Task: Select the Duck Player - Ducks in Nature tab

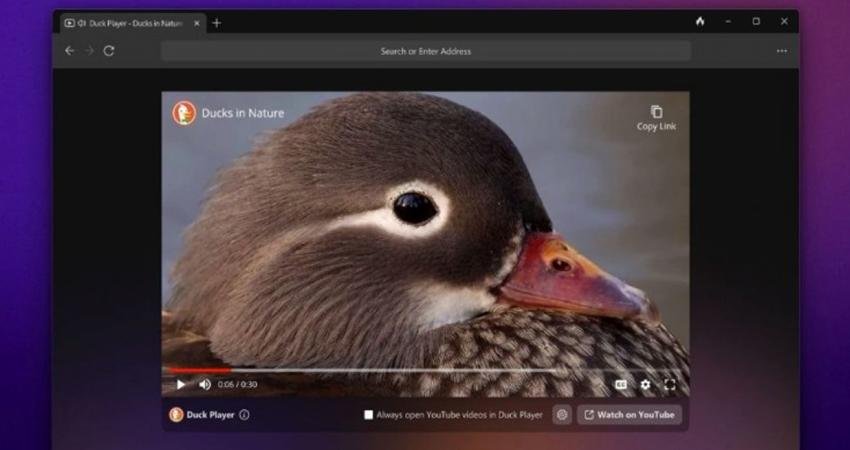Action: point(133,23)
